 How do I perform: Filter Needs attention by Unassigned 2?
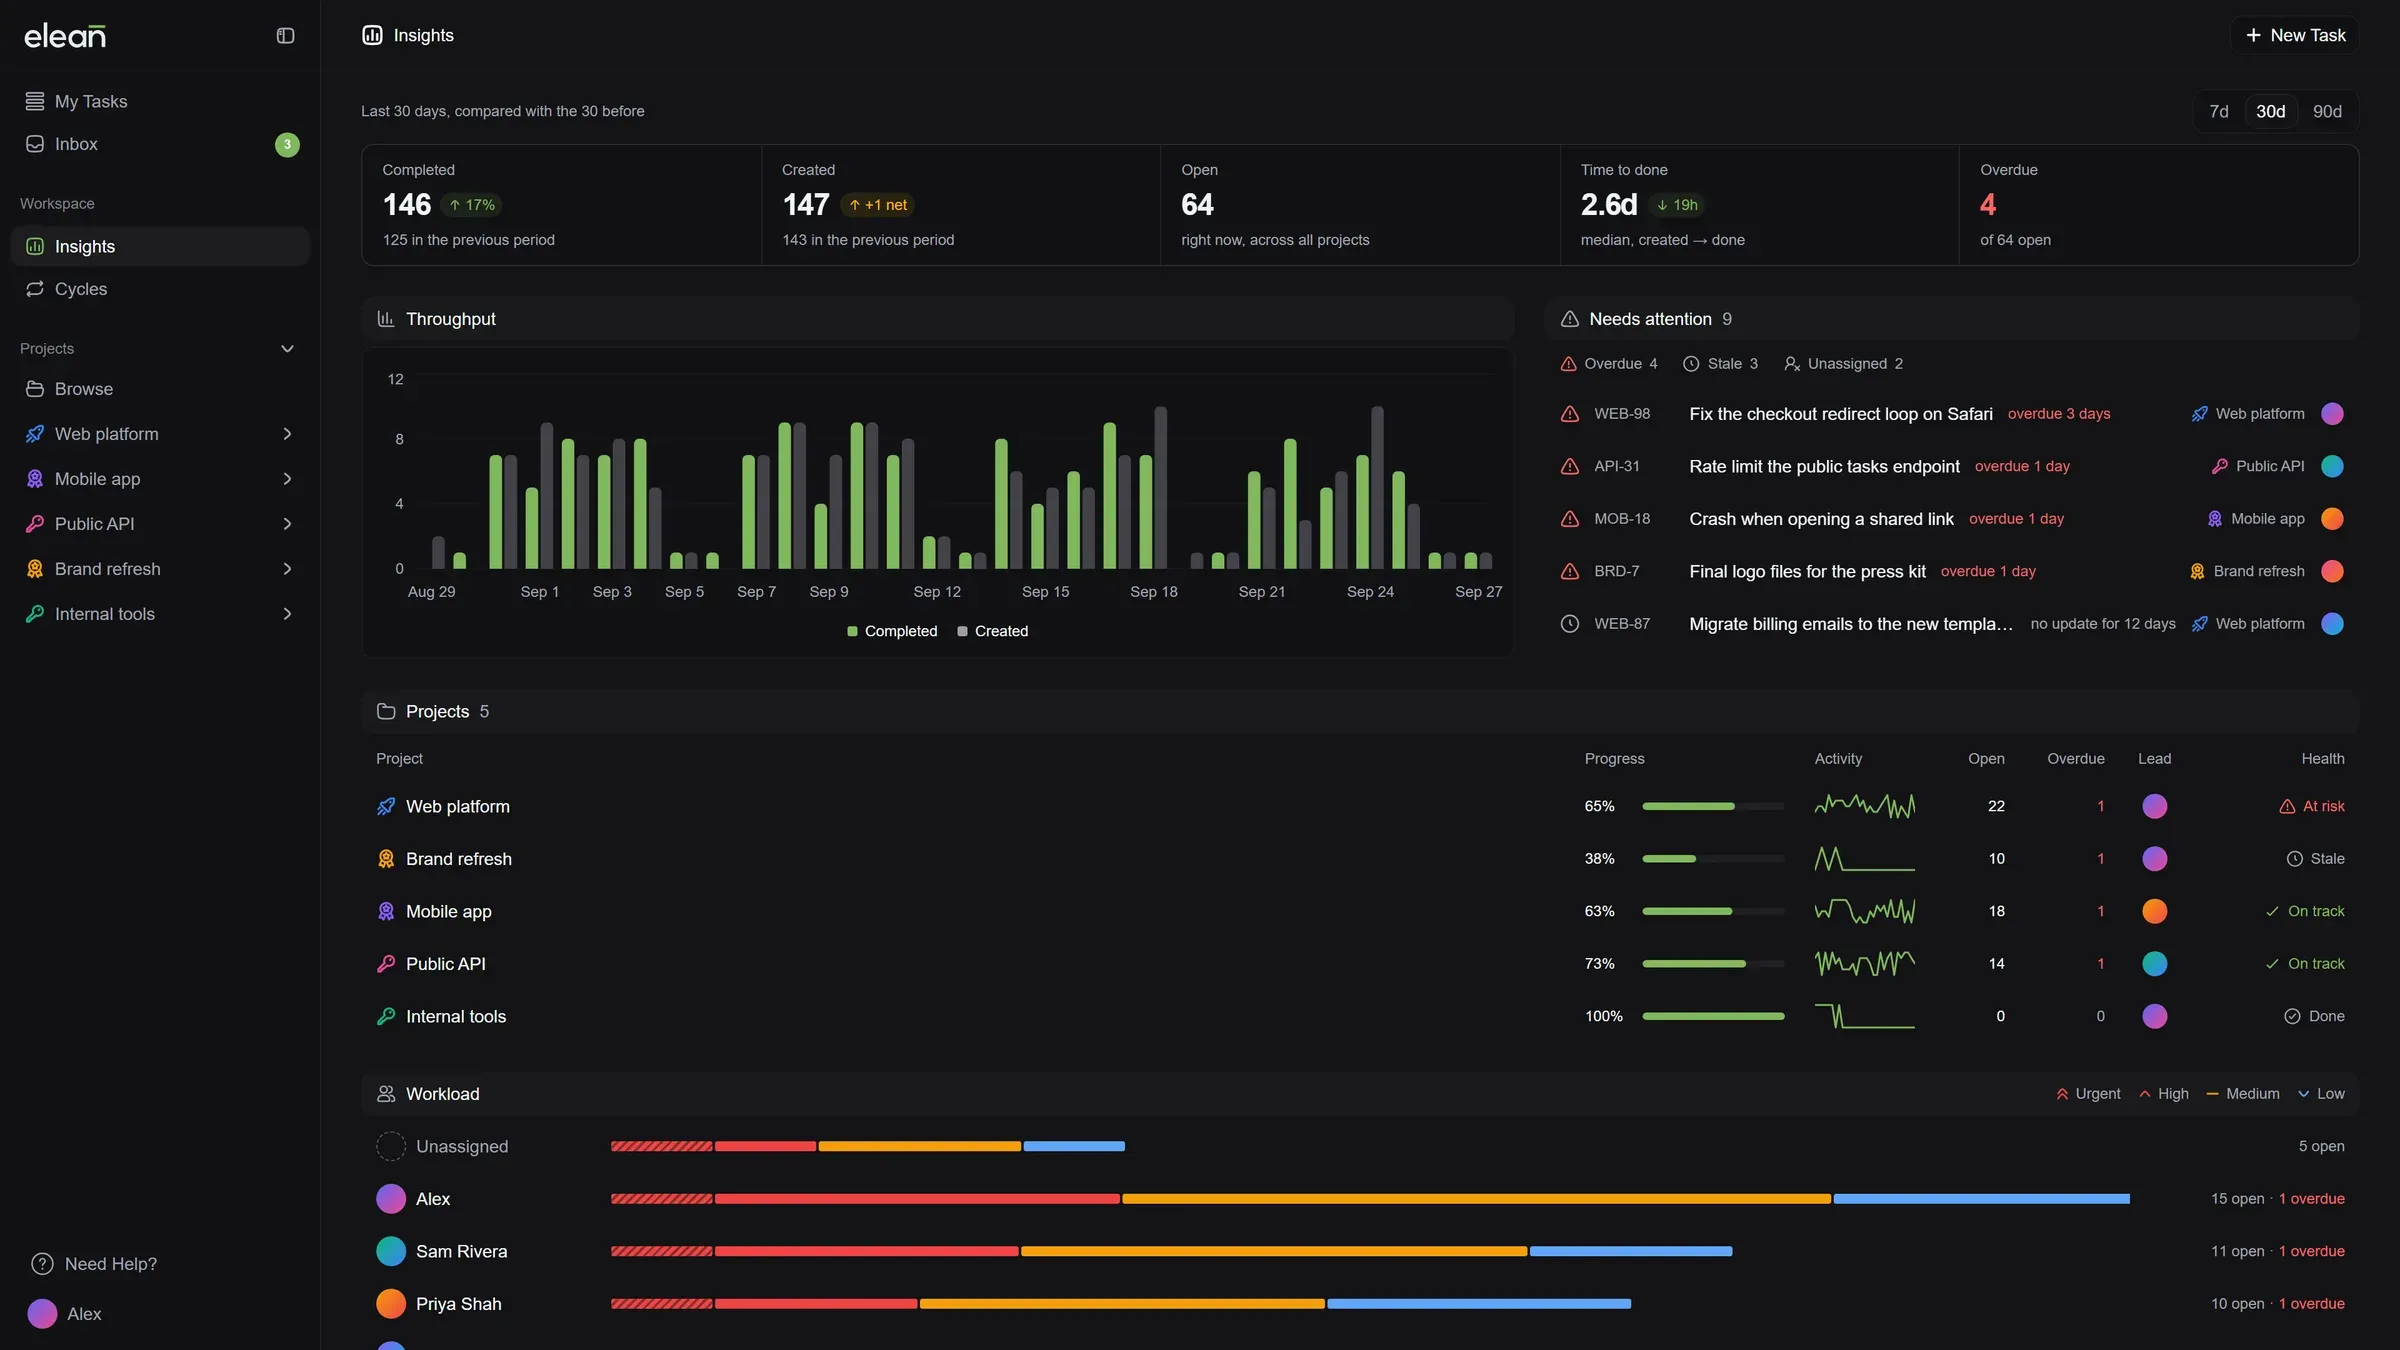click(x=1843, y=364)
